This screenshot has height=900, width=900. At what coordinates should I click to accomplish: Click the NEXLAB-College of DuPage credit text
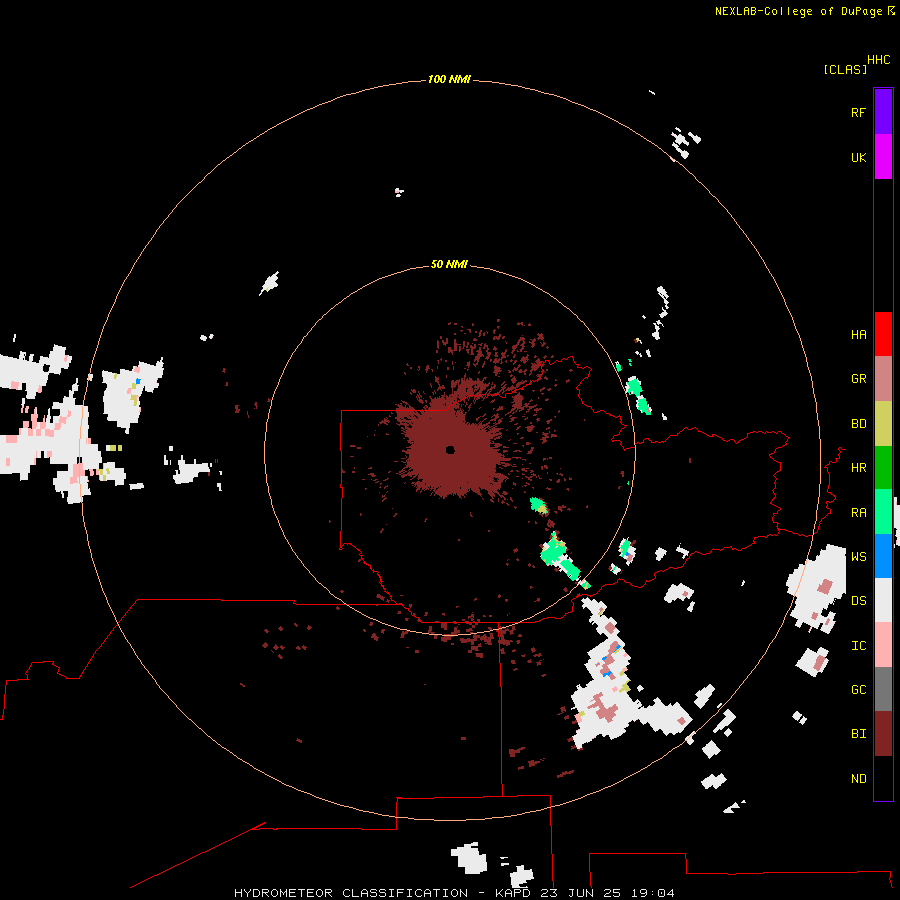pyautogui.click(x=798, y=11)
